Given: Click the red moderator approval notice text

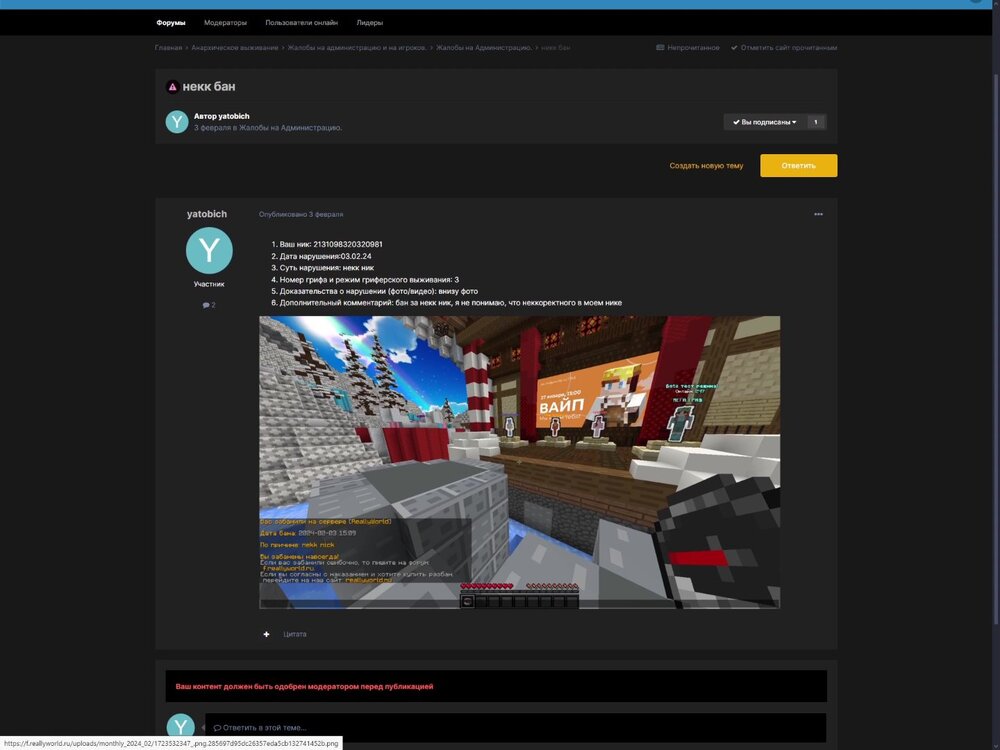Looking at the screenshot, I should tap(304, 687).
